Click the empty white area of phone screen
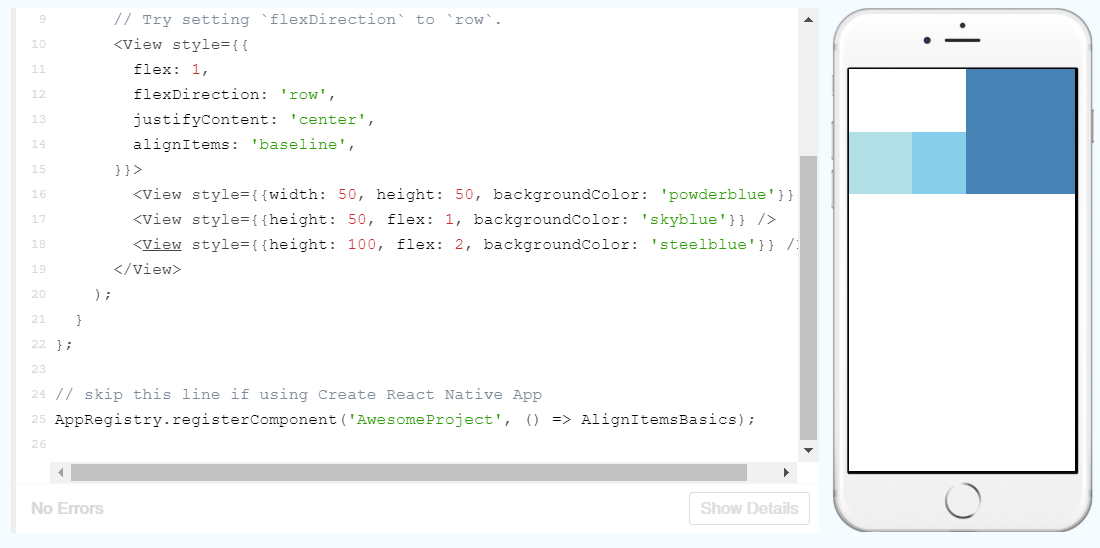1100x548 pixels. coord(961,330)
